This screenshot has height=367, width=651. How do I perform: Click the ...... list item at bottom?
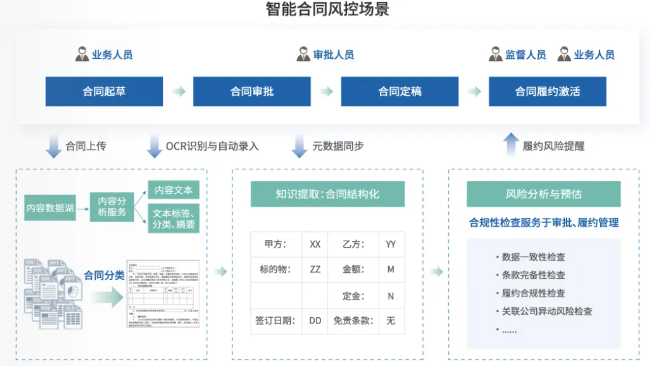pyautogui.click(x=507, y=330)
